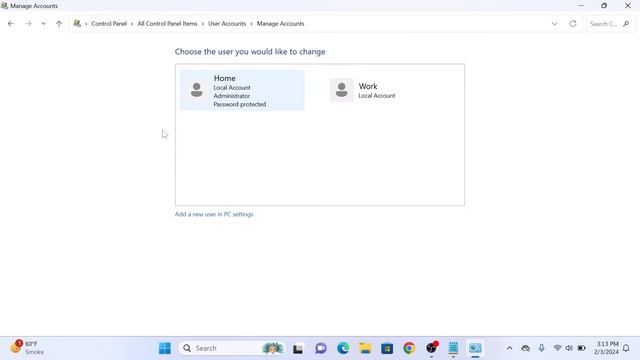
Task: Launch Microsoft Edge from taskbar
Action: [x=343, y=348]
